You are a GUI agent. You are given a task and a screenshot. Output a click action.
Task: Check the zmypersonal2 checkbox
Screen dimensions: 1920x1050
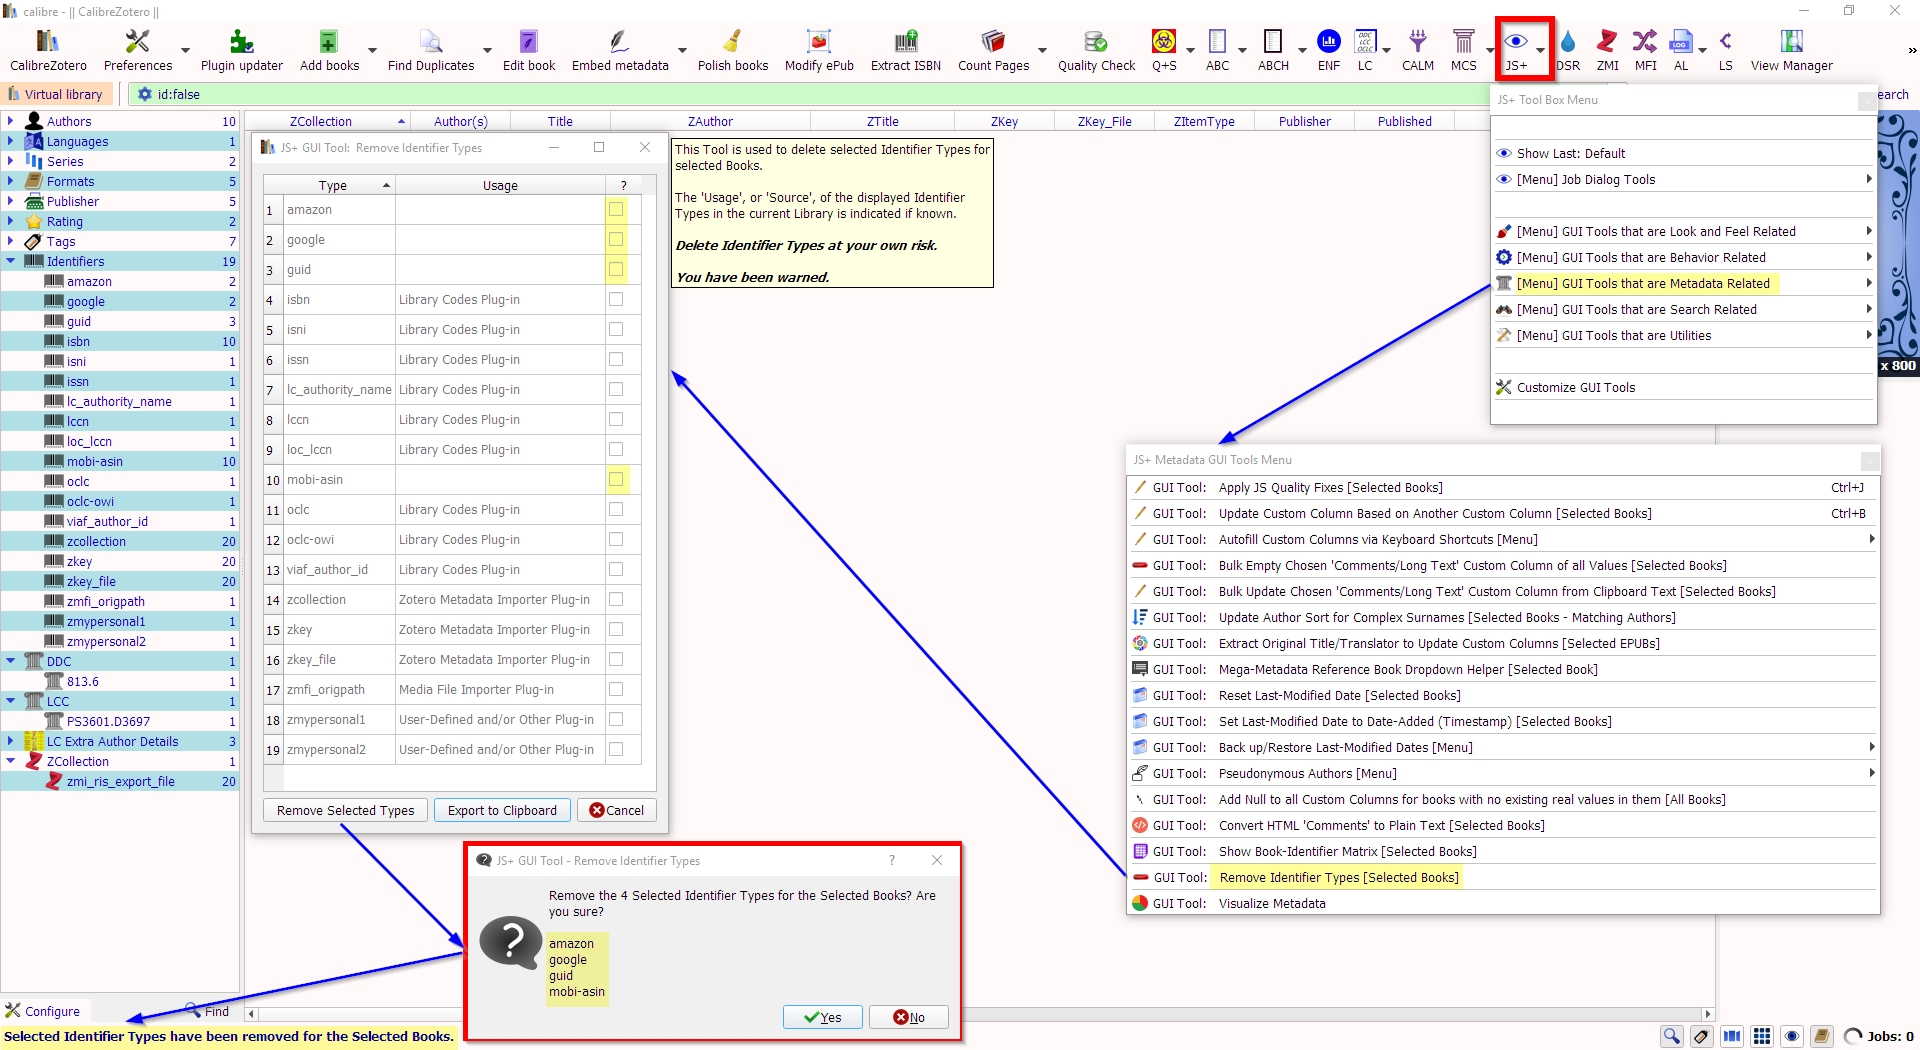tap(616, 749)
